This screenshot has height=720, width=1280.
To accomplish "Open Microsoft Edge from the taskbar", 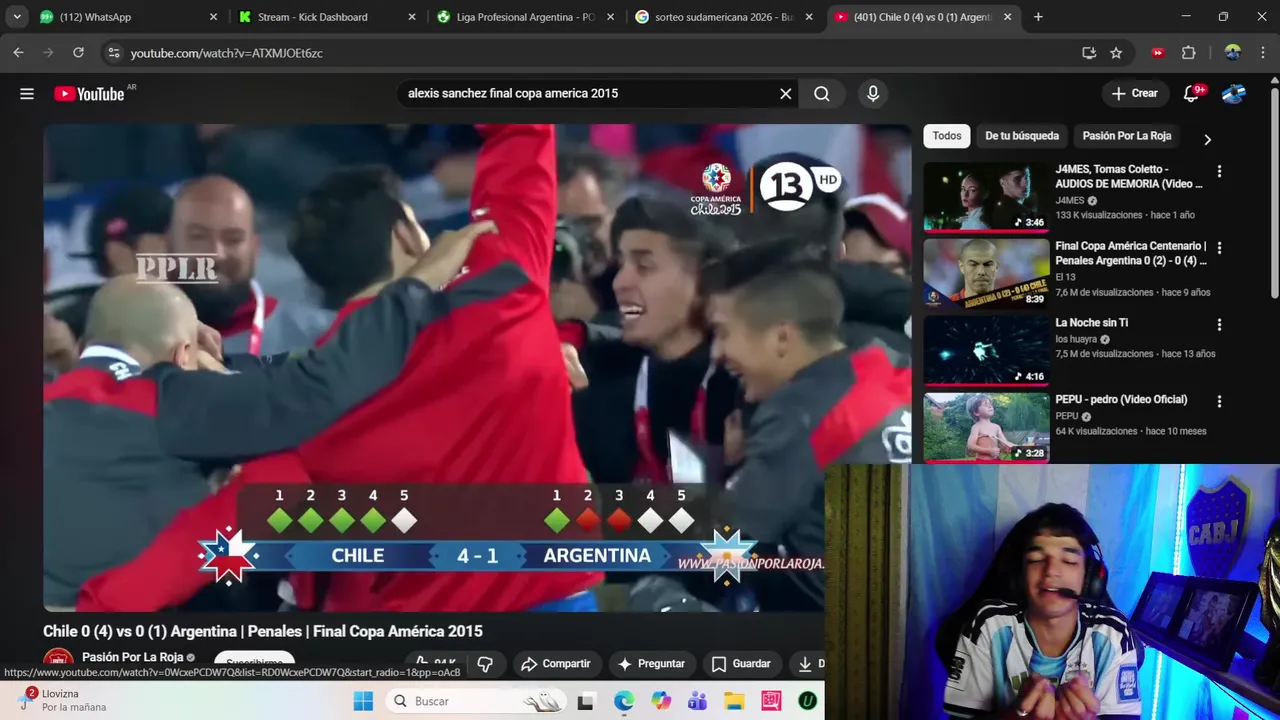I will coord(624,701).
